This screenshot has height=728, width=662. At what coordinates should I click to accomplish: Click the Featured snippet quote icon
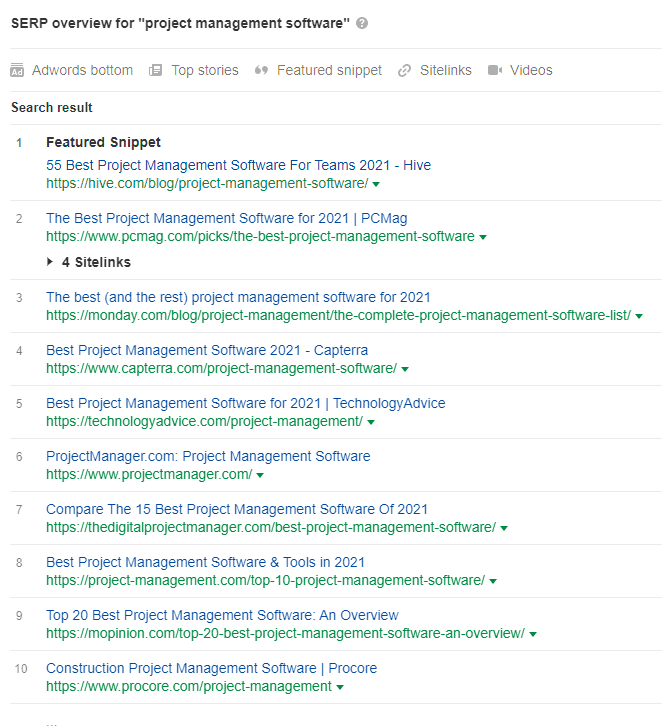coord(261,70)
